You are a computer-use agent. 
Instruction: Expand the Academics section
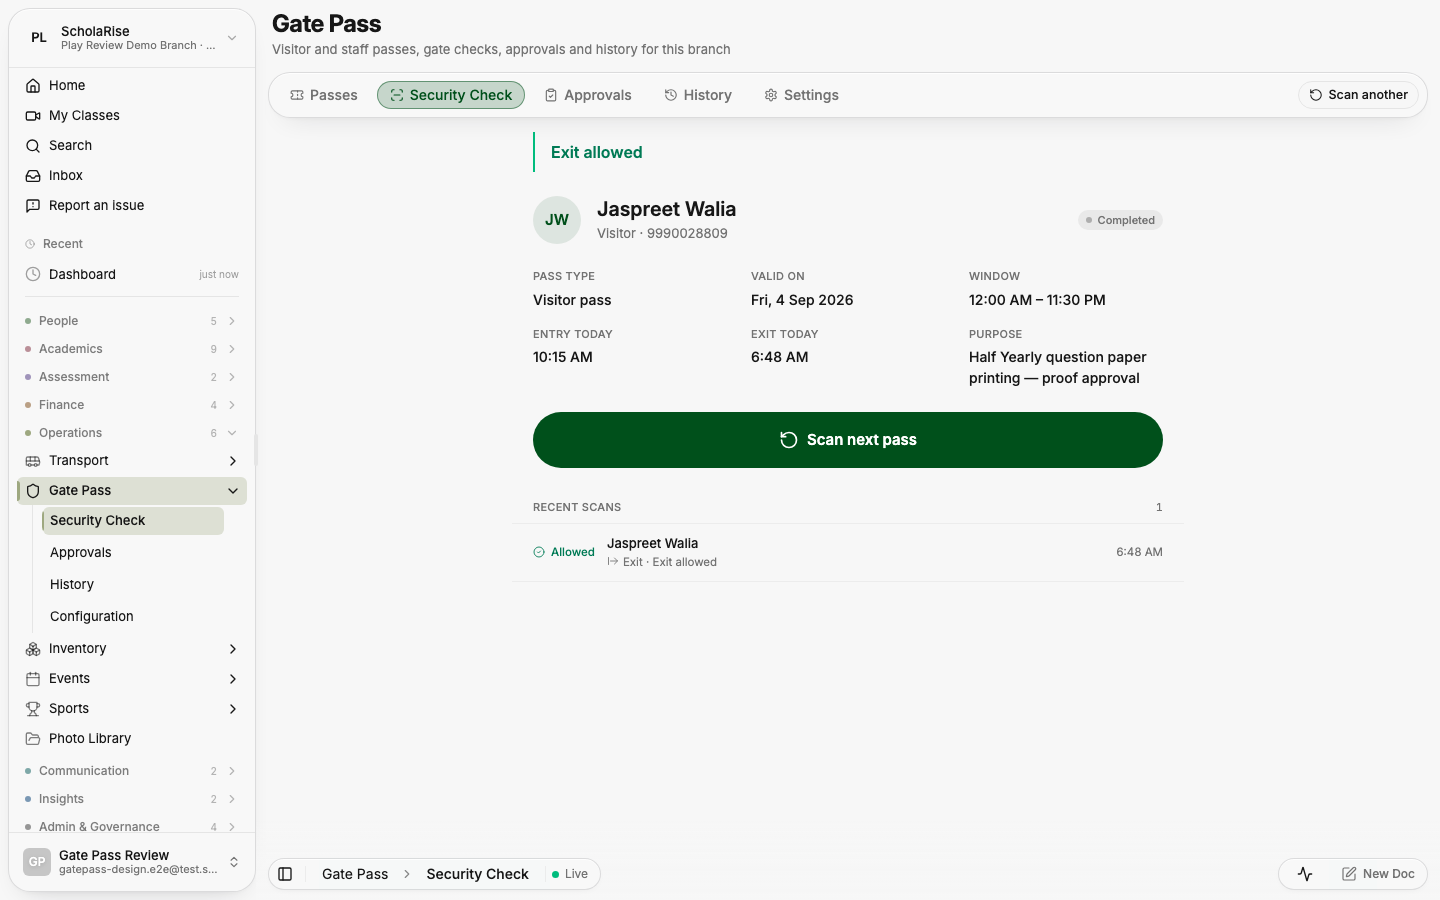click(x=232, y=349)
